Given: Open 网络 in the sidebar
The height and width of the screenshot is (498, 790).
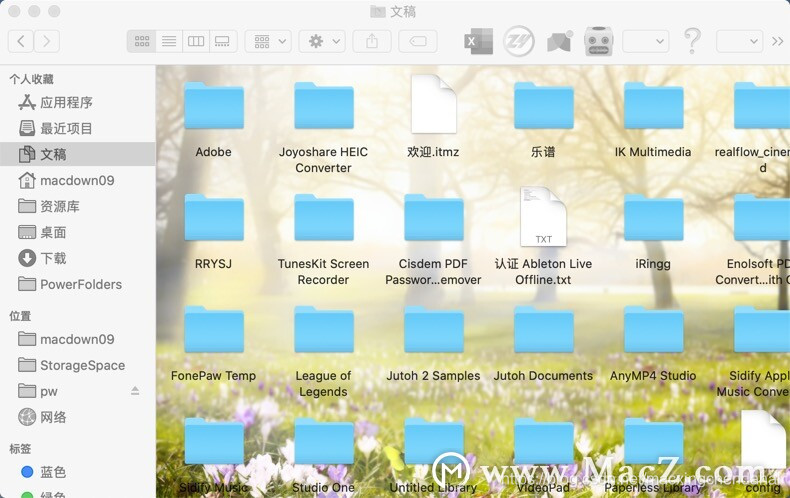Looking at the screenshot, I should point(78,417).
